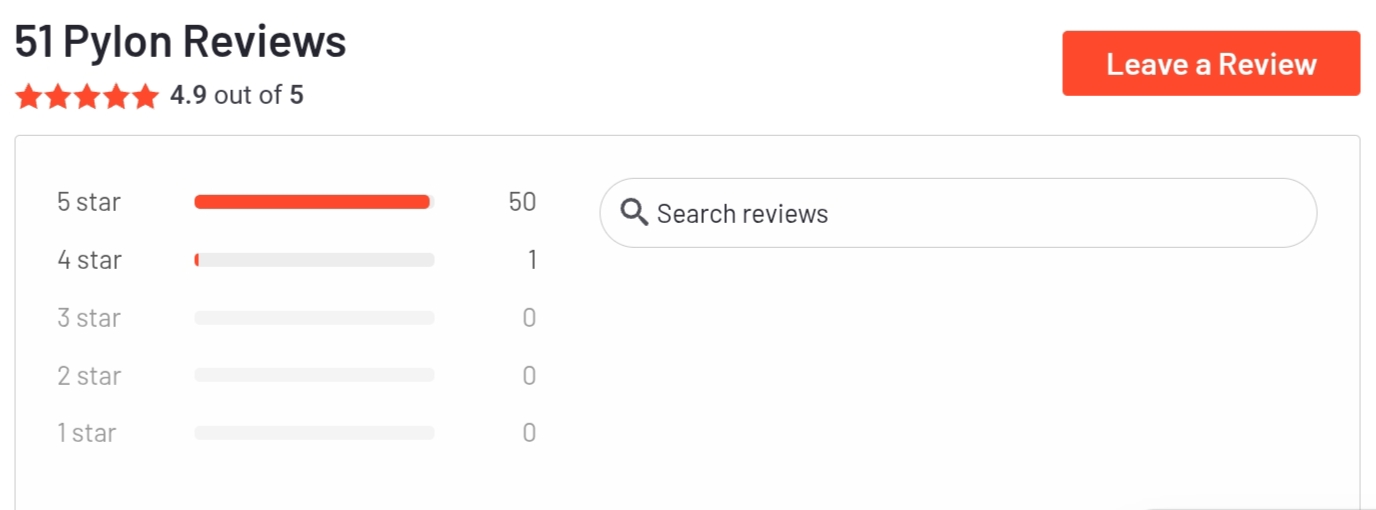
Task: Click the 0 count beside 3 star
Action: point(529,318)
